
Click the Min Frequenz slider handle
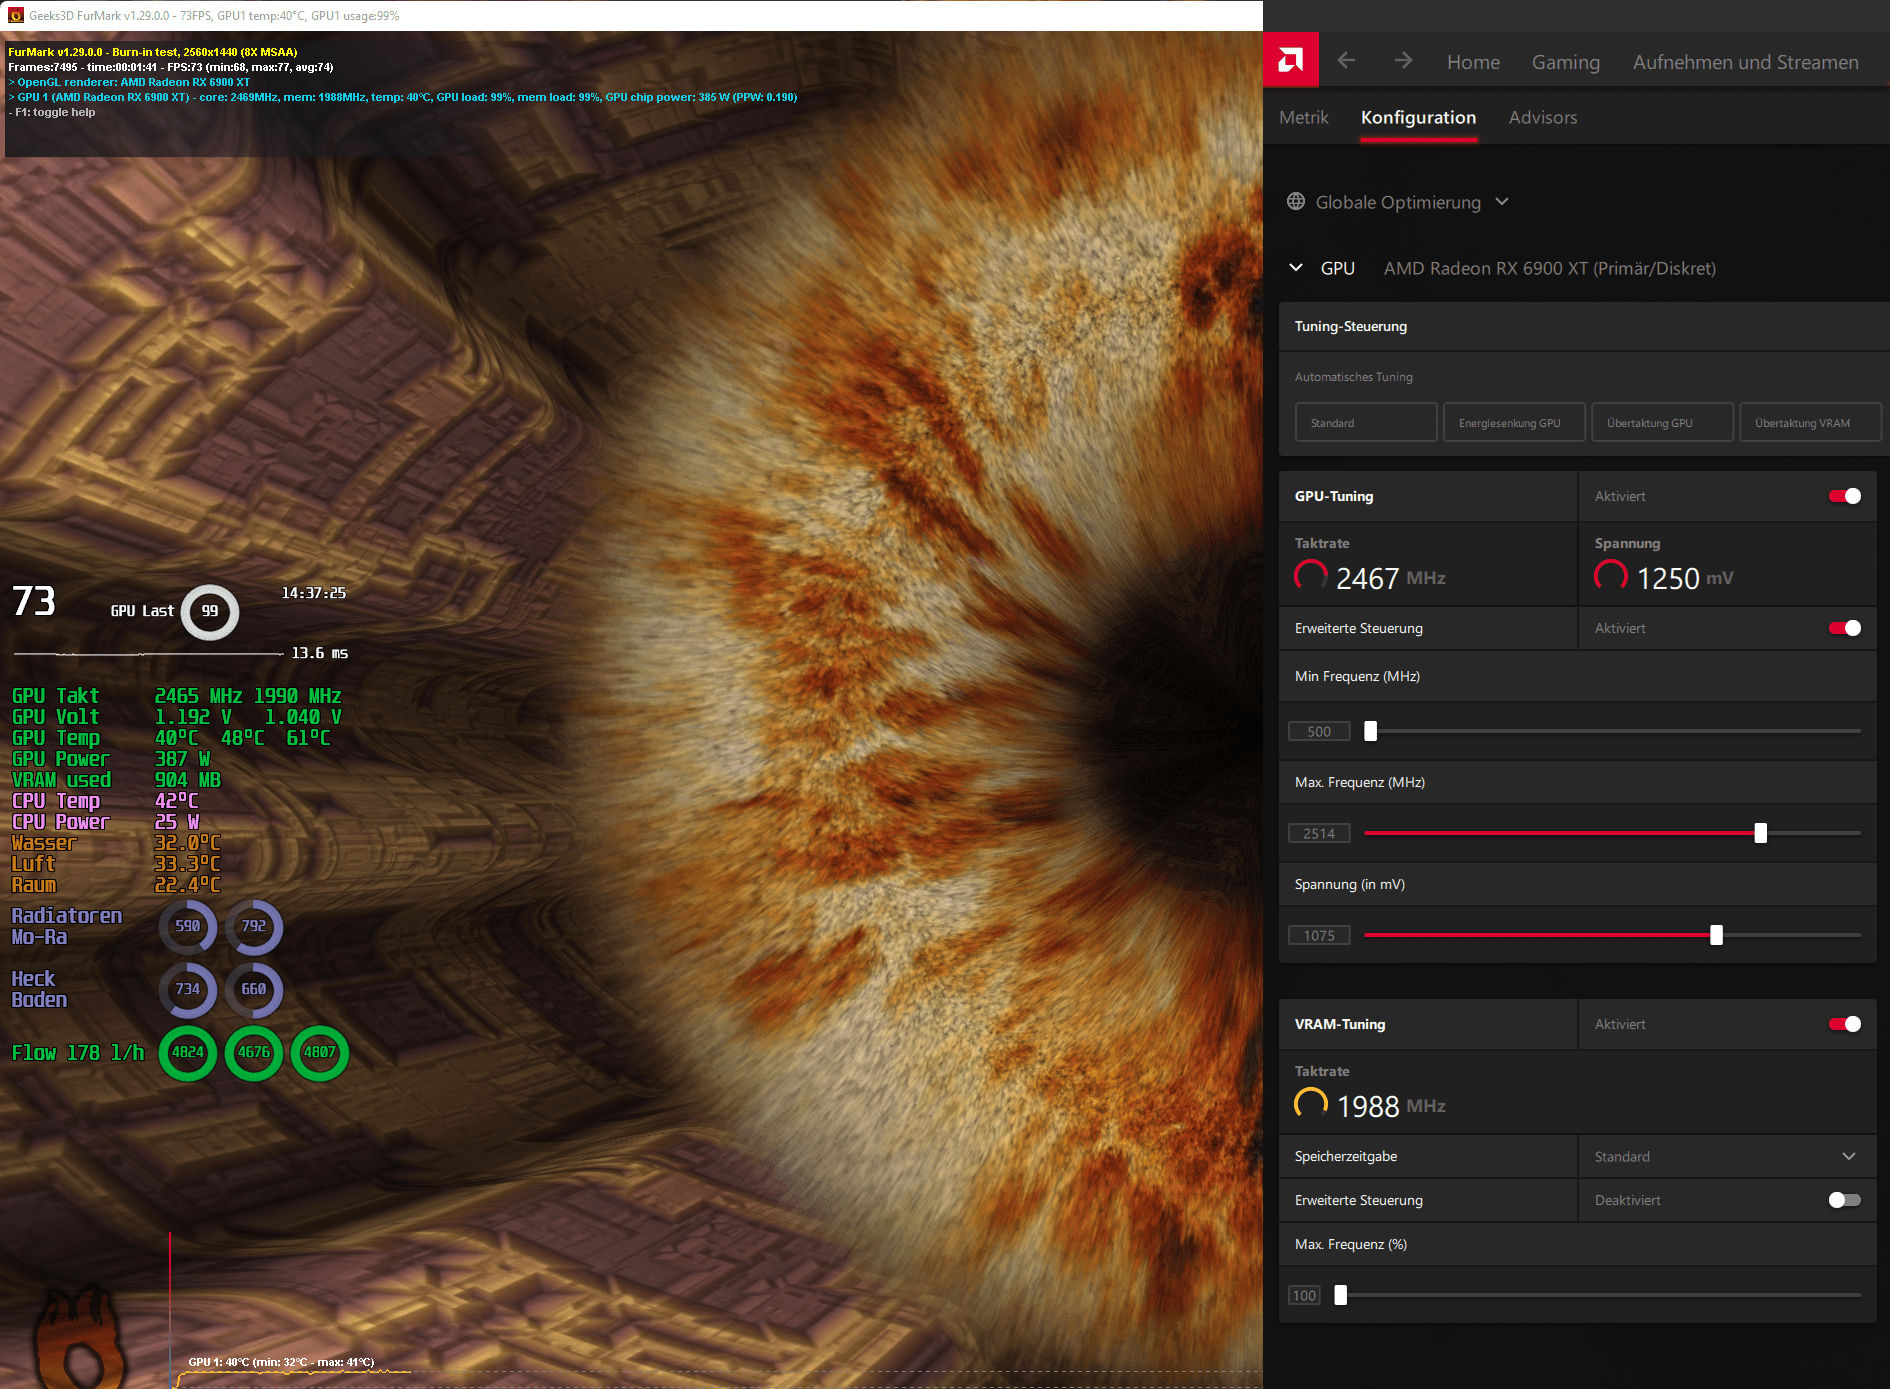coord(1371,731)
